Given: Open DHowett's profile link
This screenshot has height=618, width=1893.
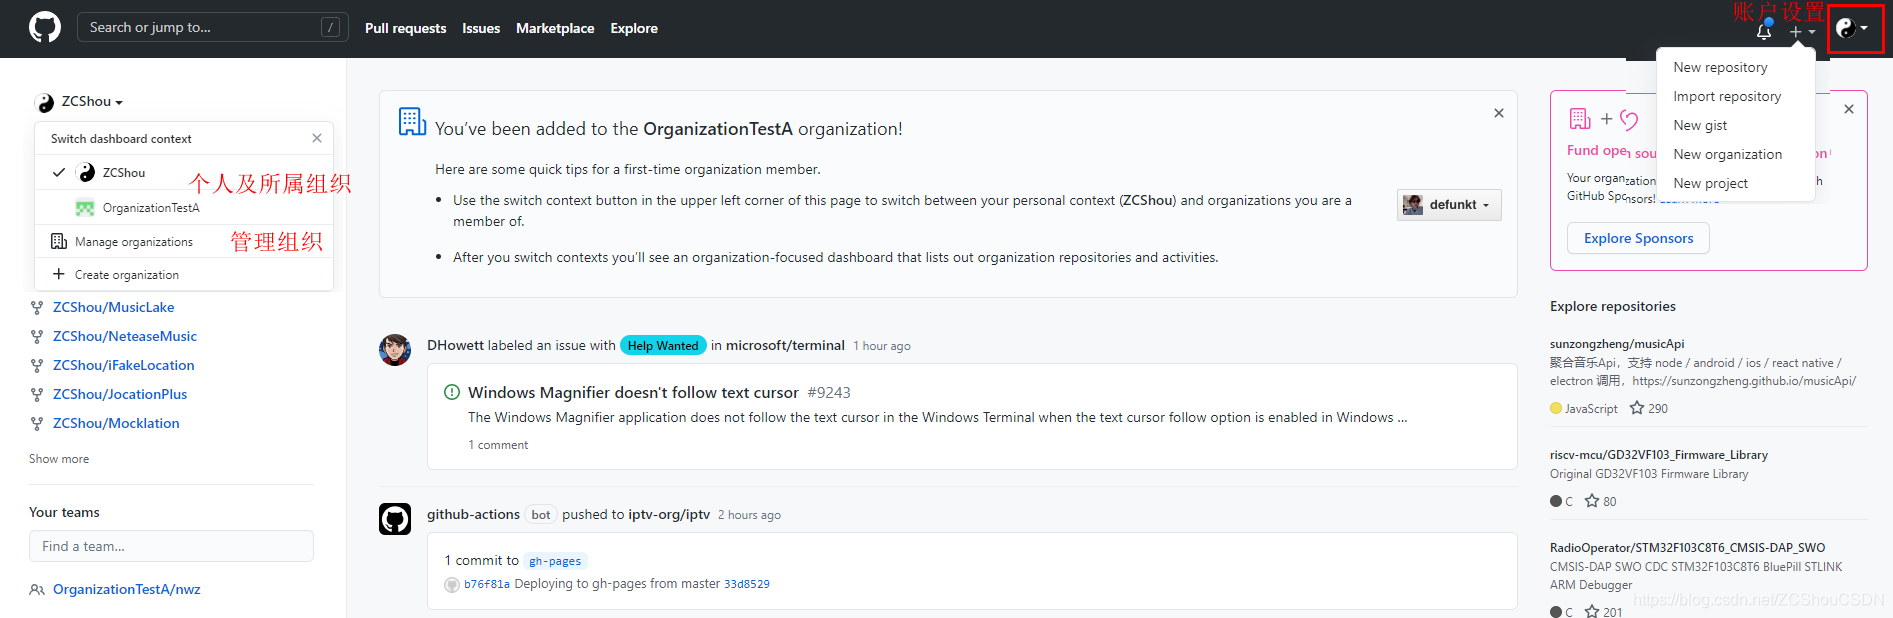Looking at the screenshot, I should point(455,345).
